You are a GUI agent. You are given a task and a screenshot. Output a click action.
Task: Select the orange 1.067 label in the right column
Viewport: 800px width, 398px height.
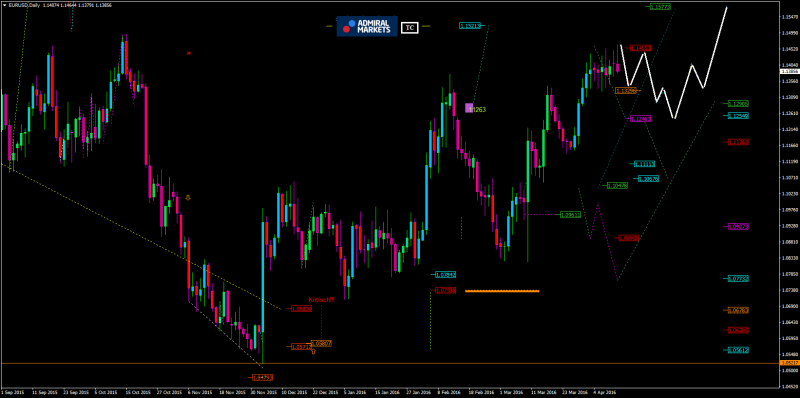[x=738, y=310]
